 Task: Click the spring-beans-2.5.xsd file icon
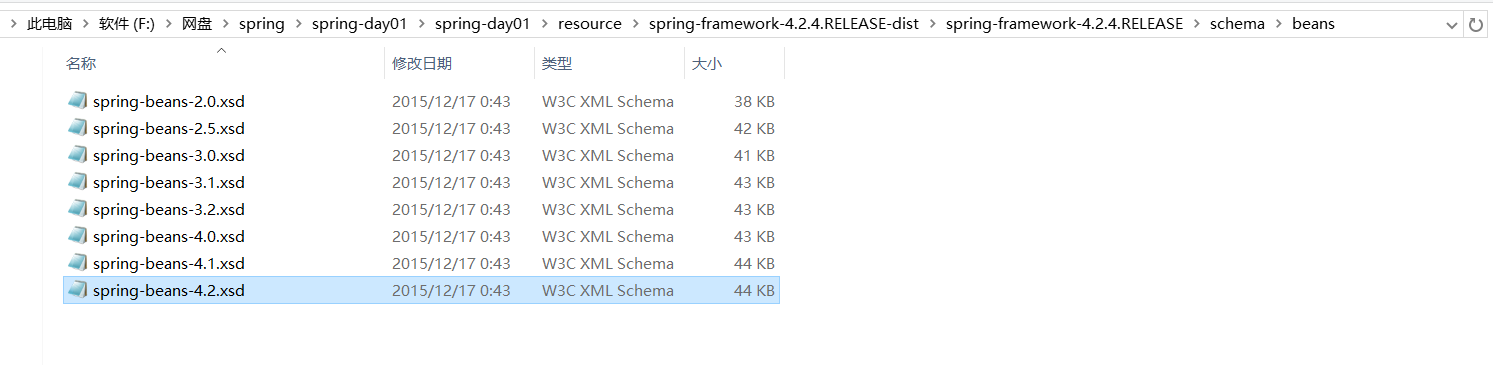click(77, 128)
